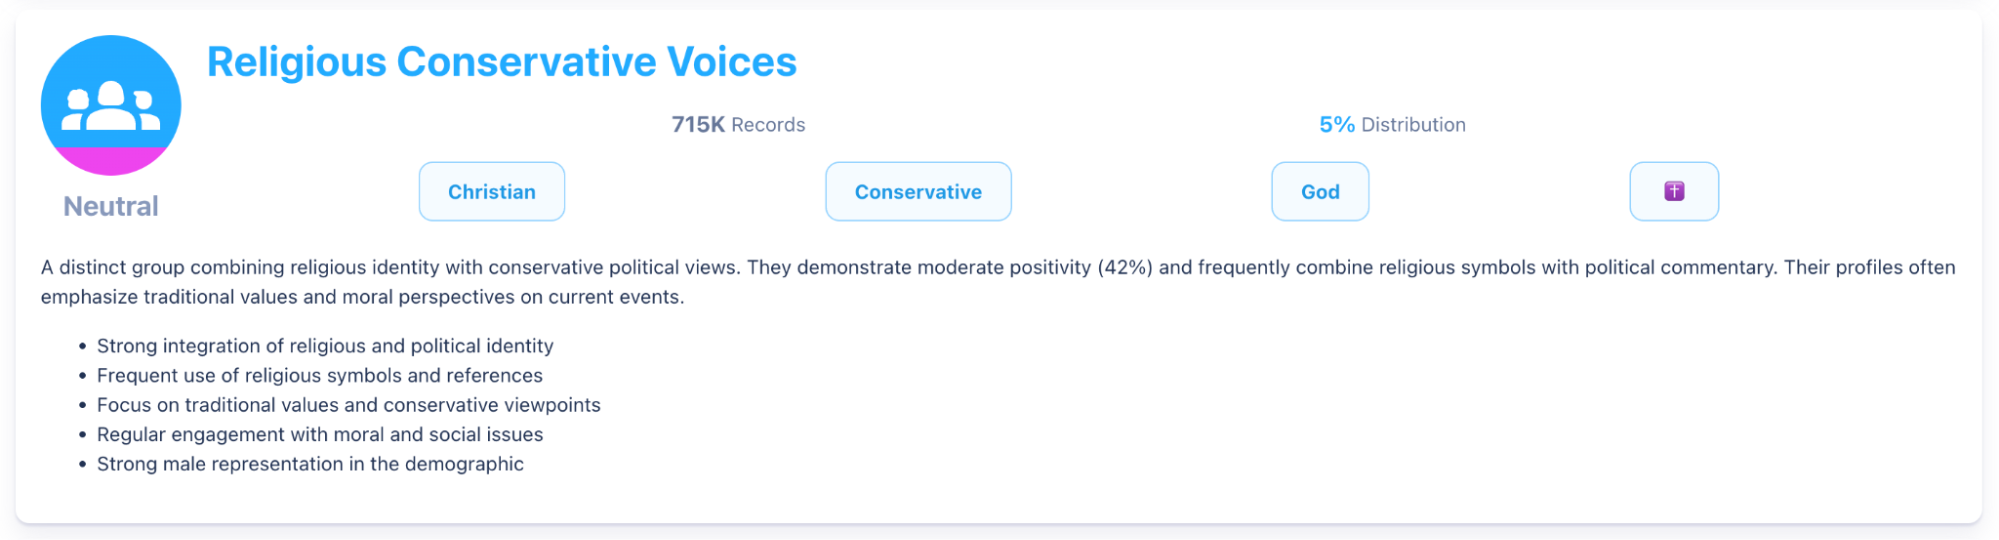Screen dimensions: 1999x540
Task: Select the Christian tag chip
Action: (491, 191)
